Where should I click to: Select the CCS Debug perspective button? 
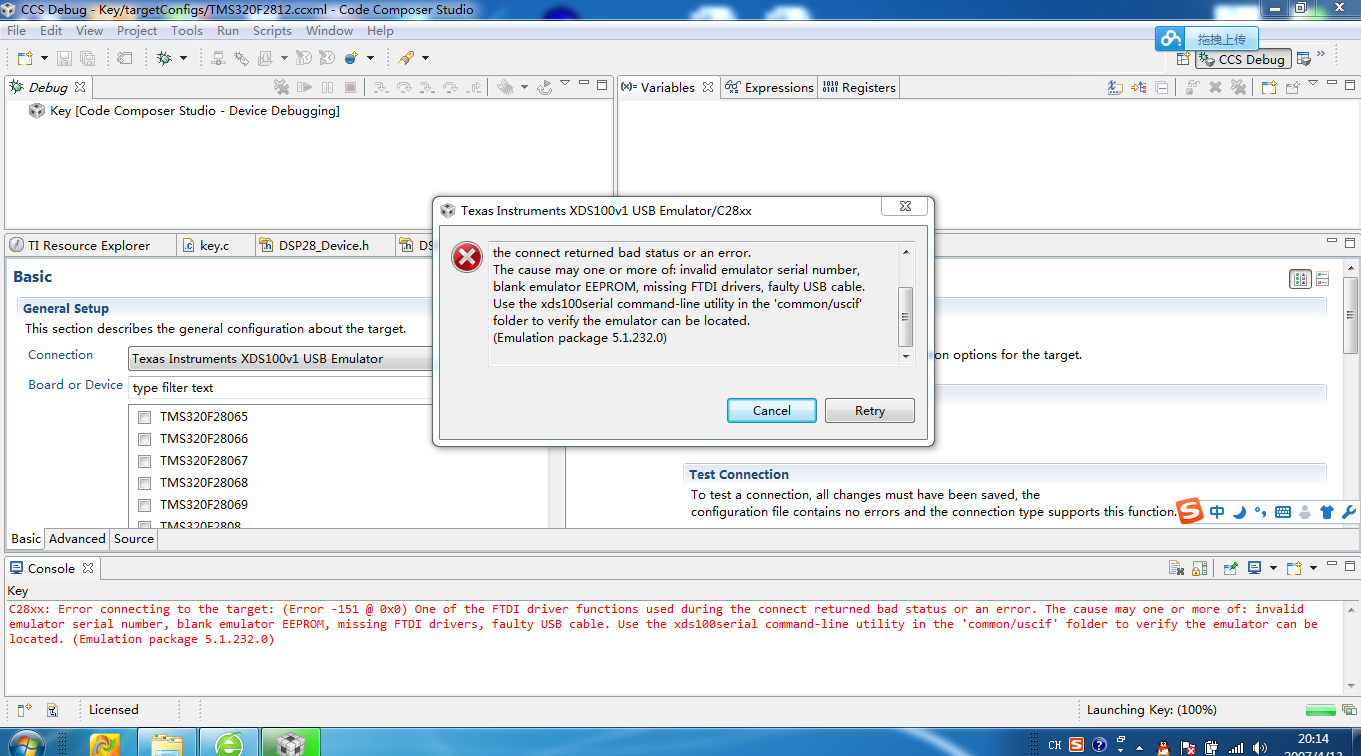pyautogui.click(x=1243, y=59)
